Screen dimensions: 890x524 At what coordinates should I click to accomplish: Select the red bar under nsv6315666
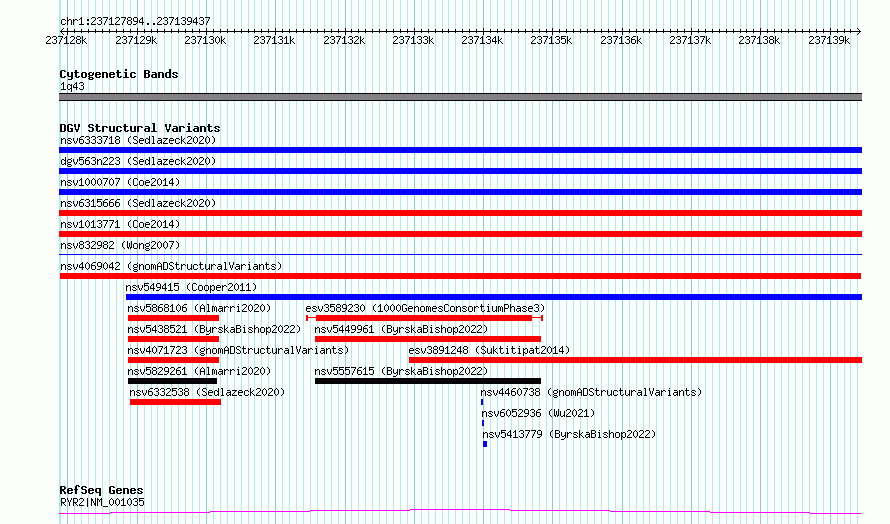460,213
